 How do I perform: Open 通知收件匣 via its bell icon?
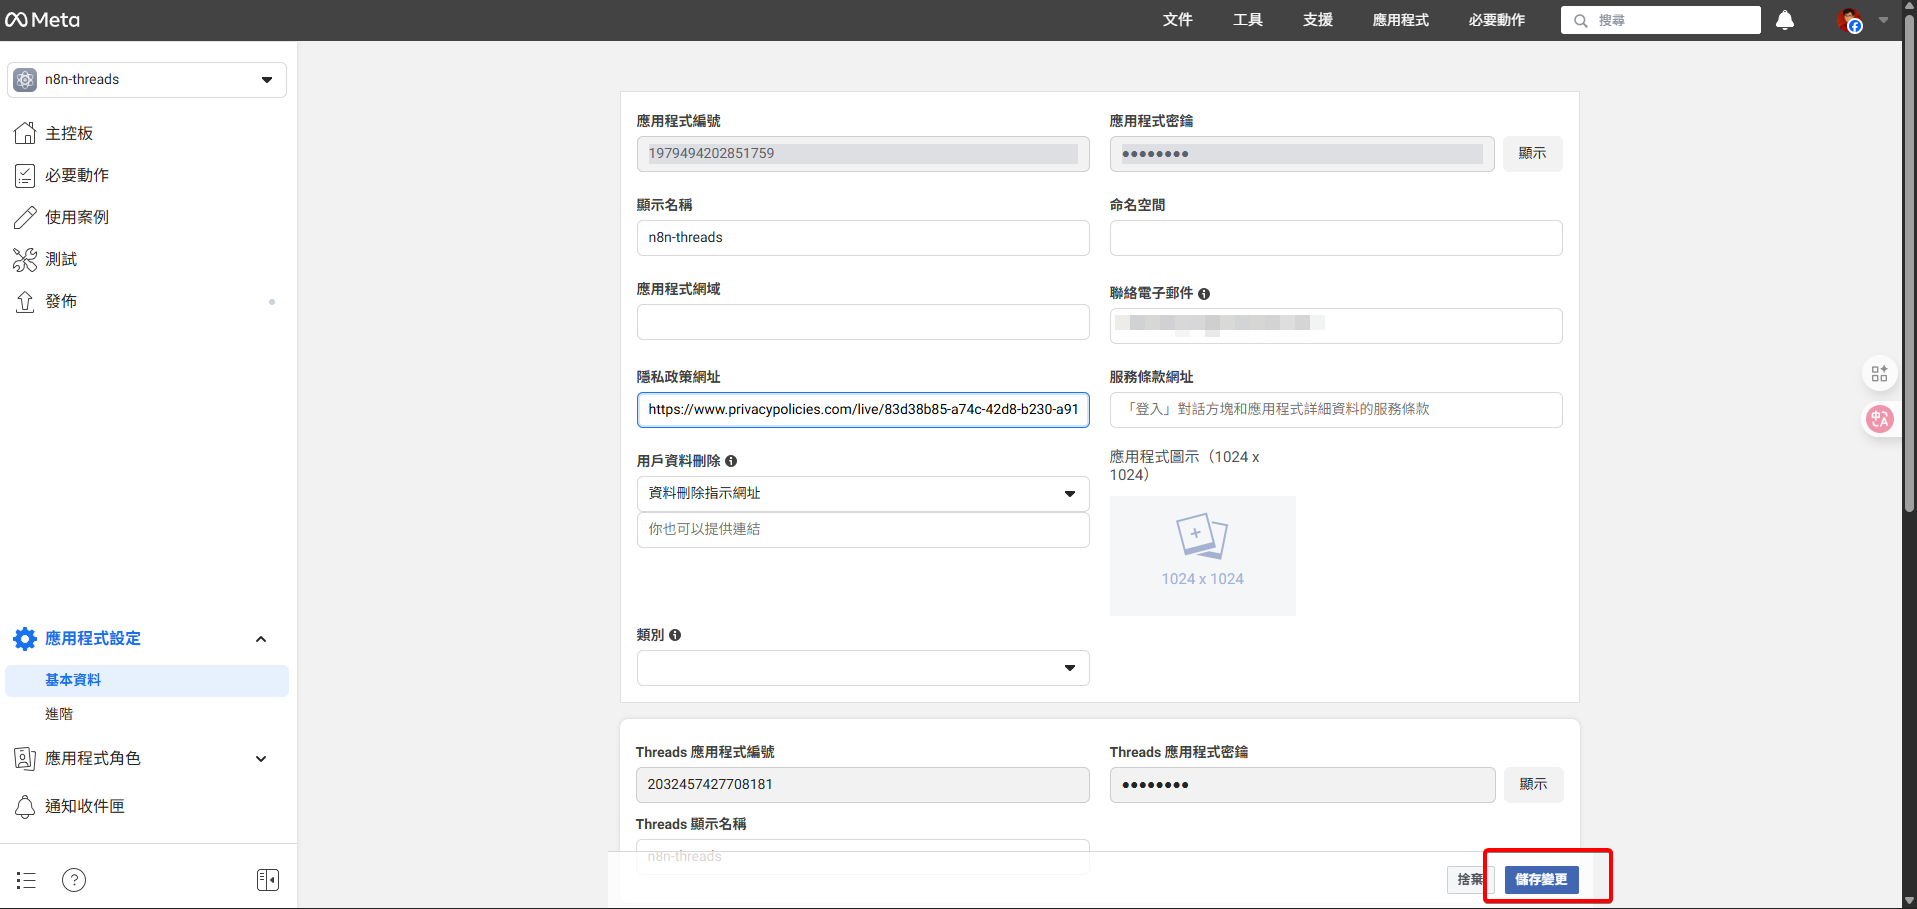[25, 806]
